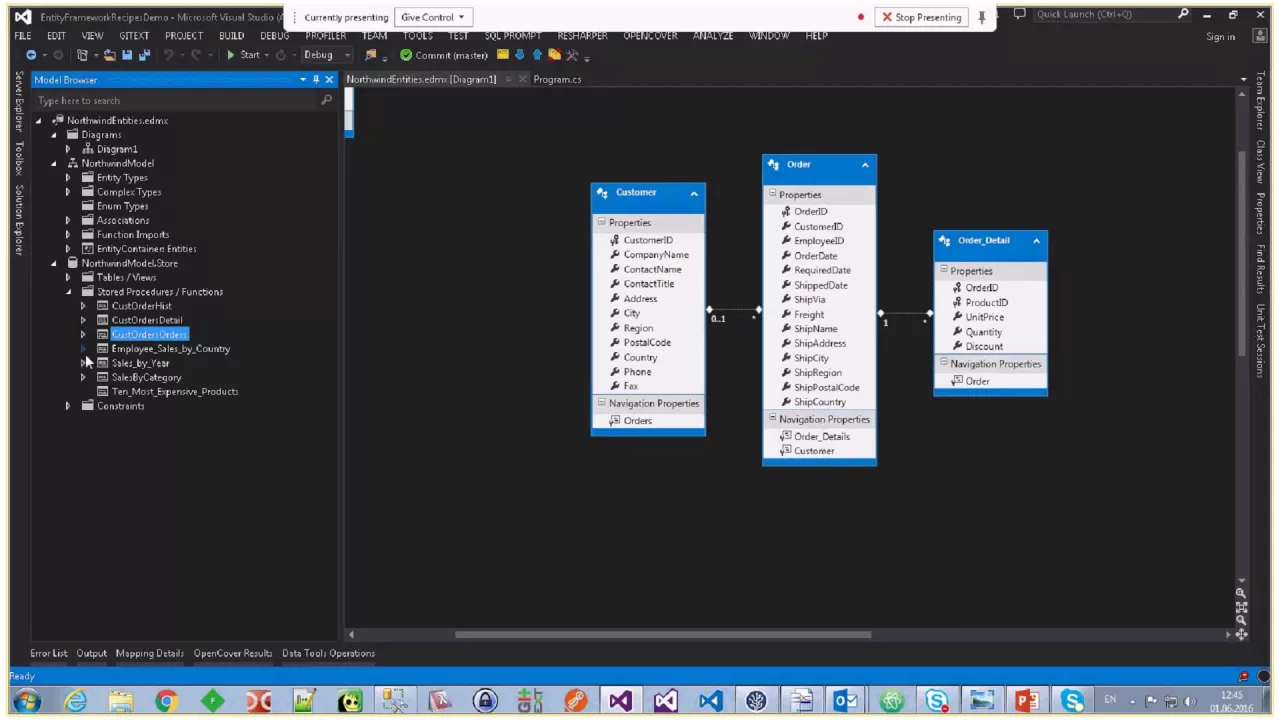
Task: Expand the Complex Types tree node
Action: click(68, 192)
